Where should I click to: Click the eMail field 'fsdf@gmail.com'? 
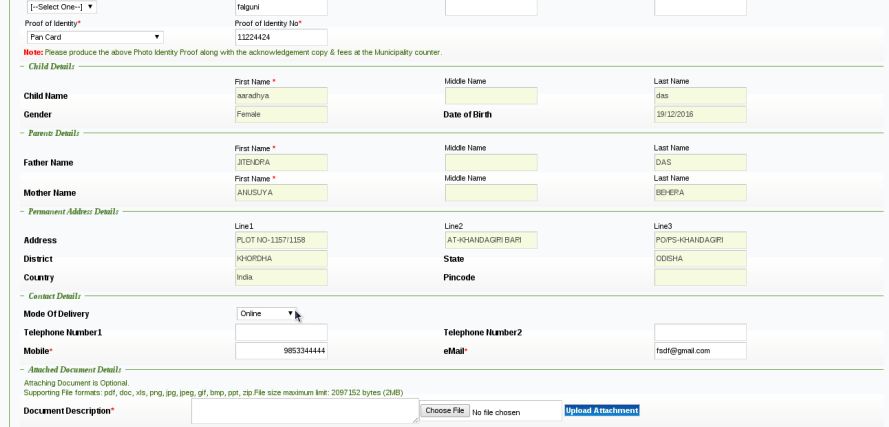click(x=700, y=351)
